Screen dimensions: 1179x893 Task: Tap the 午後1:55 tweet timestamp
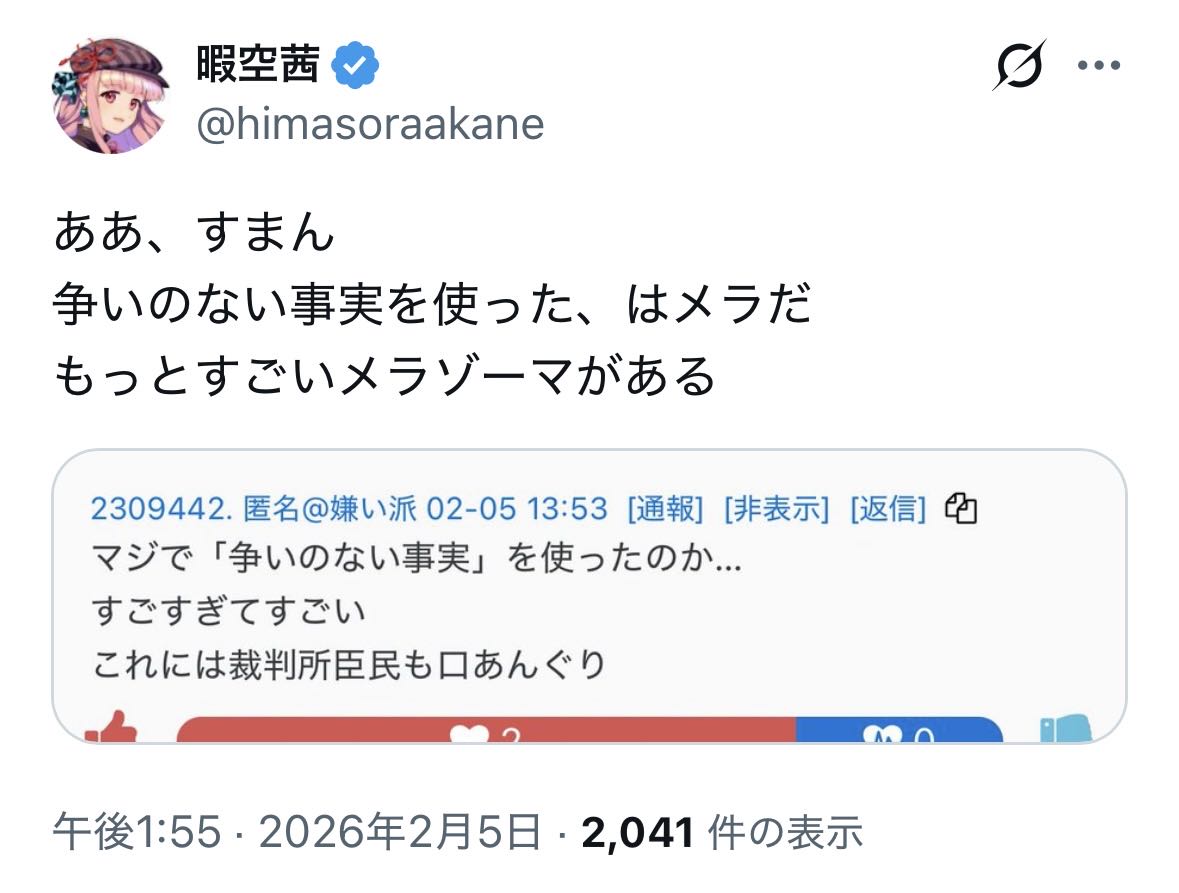tap(136, 832)
